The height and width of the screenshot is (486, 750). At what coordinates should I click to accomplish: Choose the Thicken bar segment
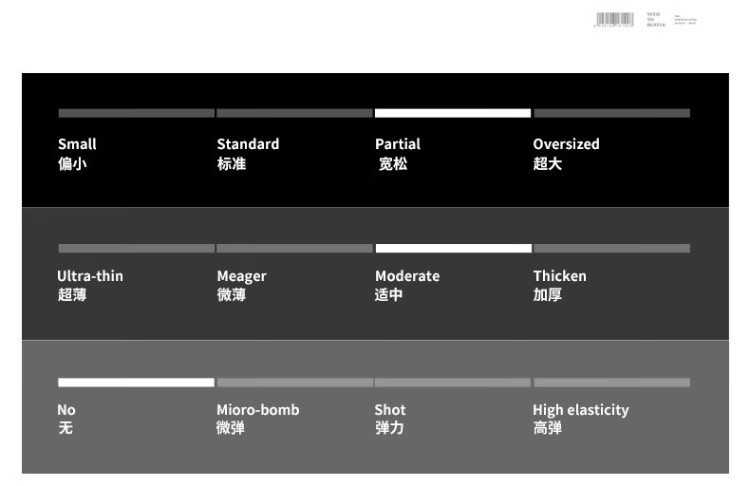coord(611,248)
